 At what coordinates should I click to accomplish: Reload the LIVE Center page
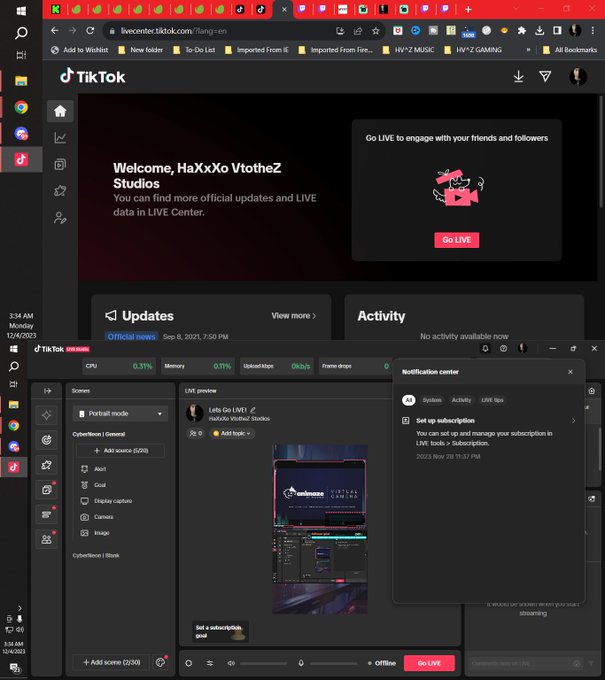(90, 31)
